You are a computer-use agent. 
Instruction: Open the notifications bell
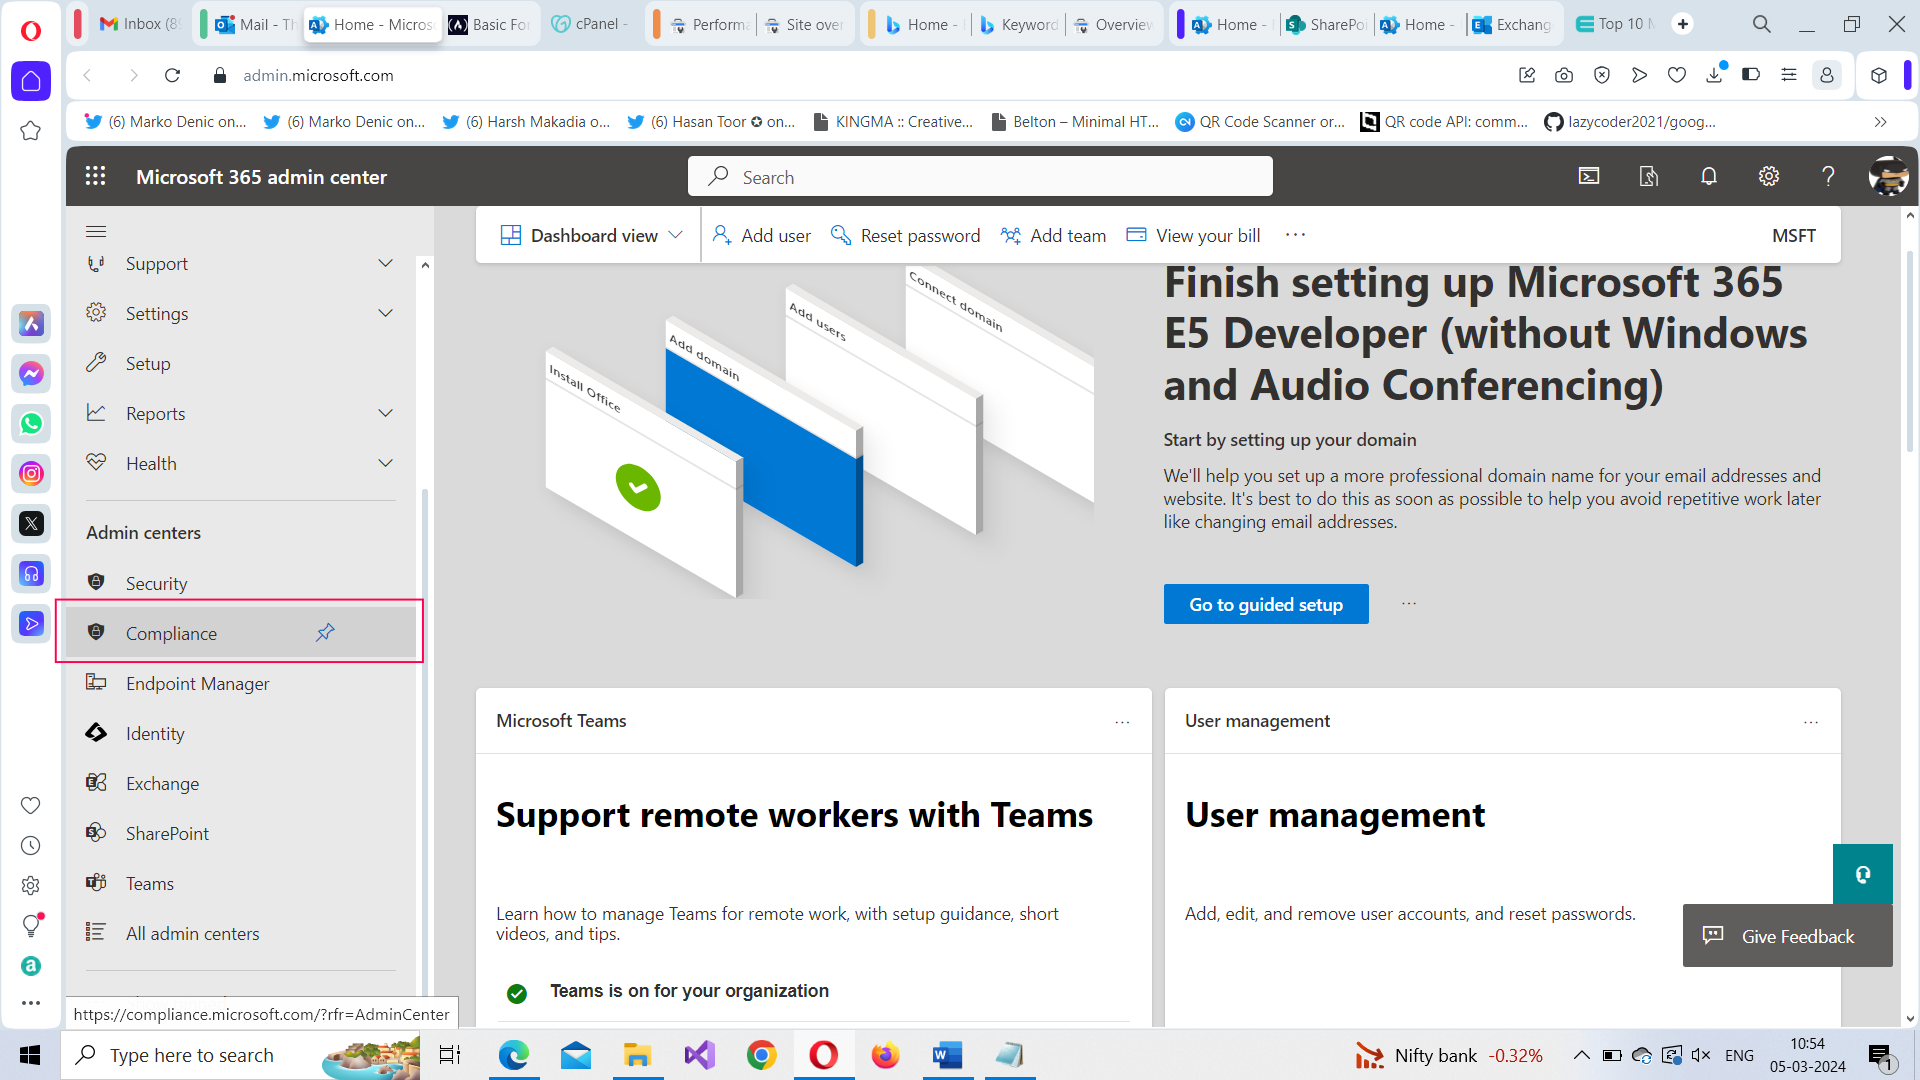(1708, 176)
